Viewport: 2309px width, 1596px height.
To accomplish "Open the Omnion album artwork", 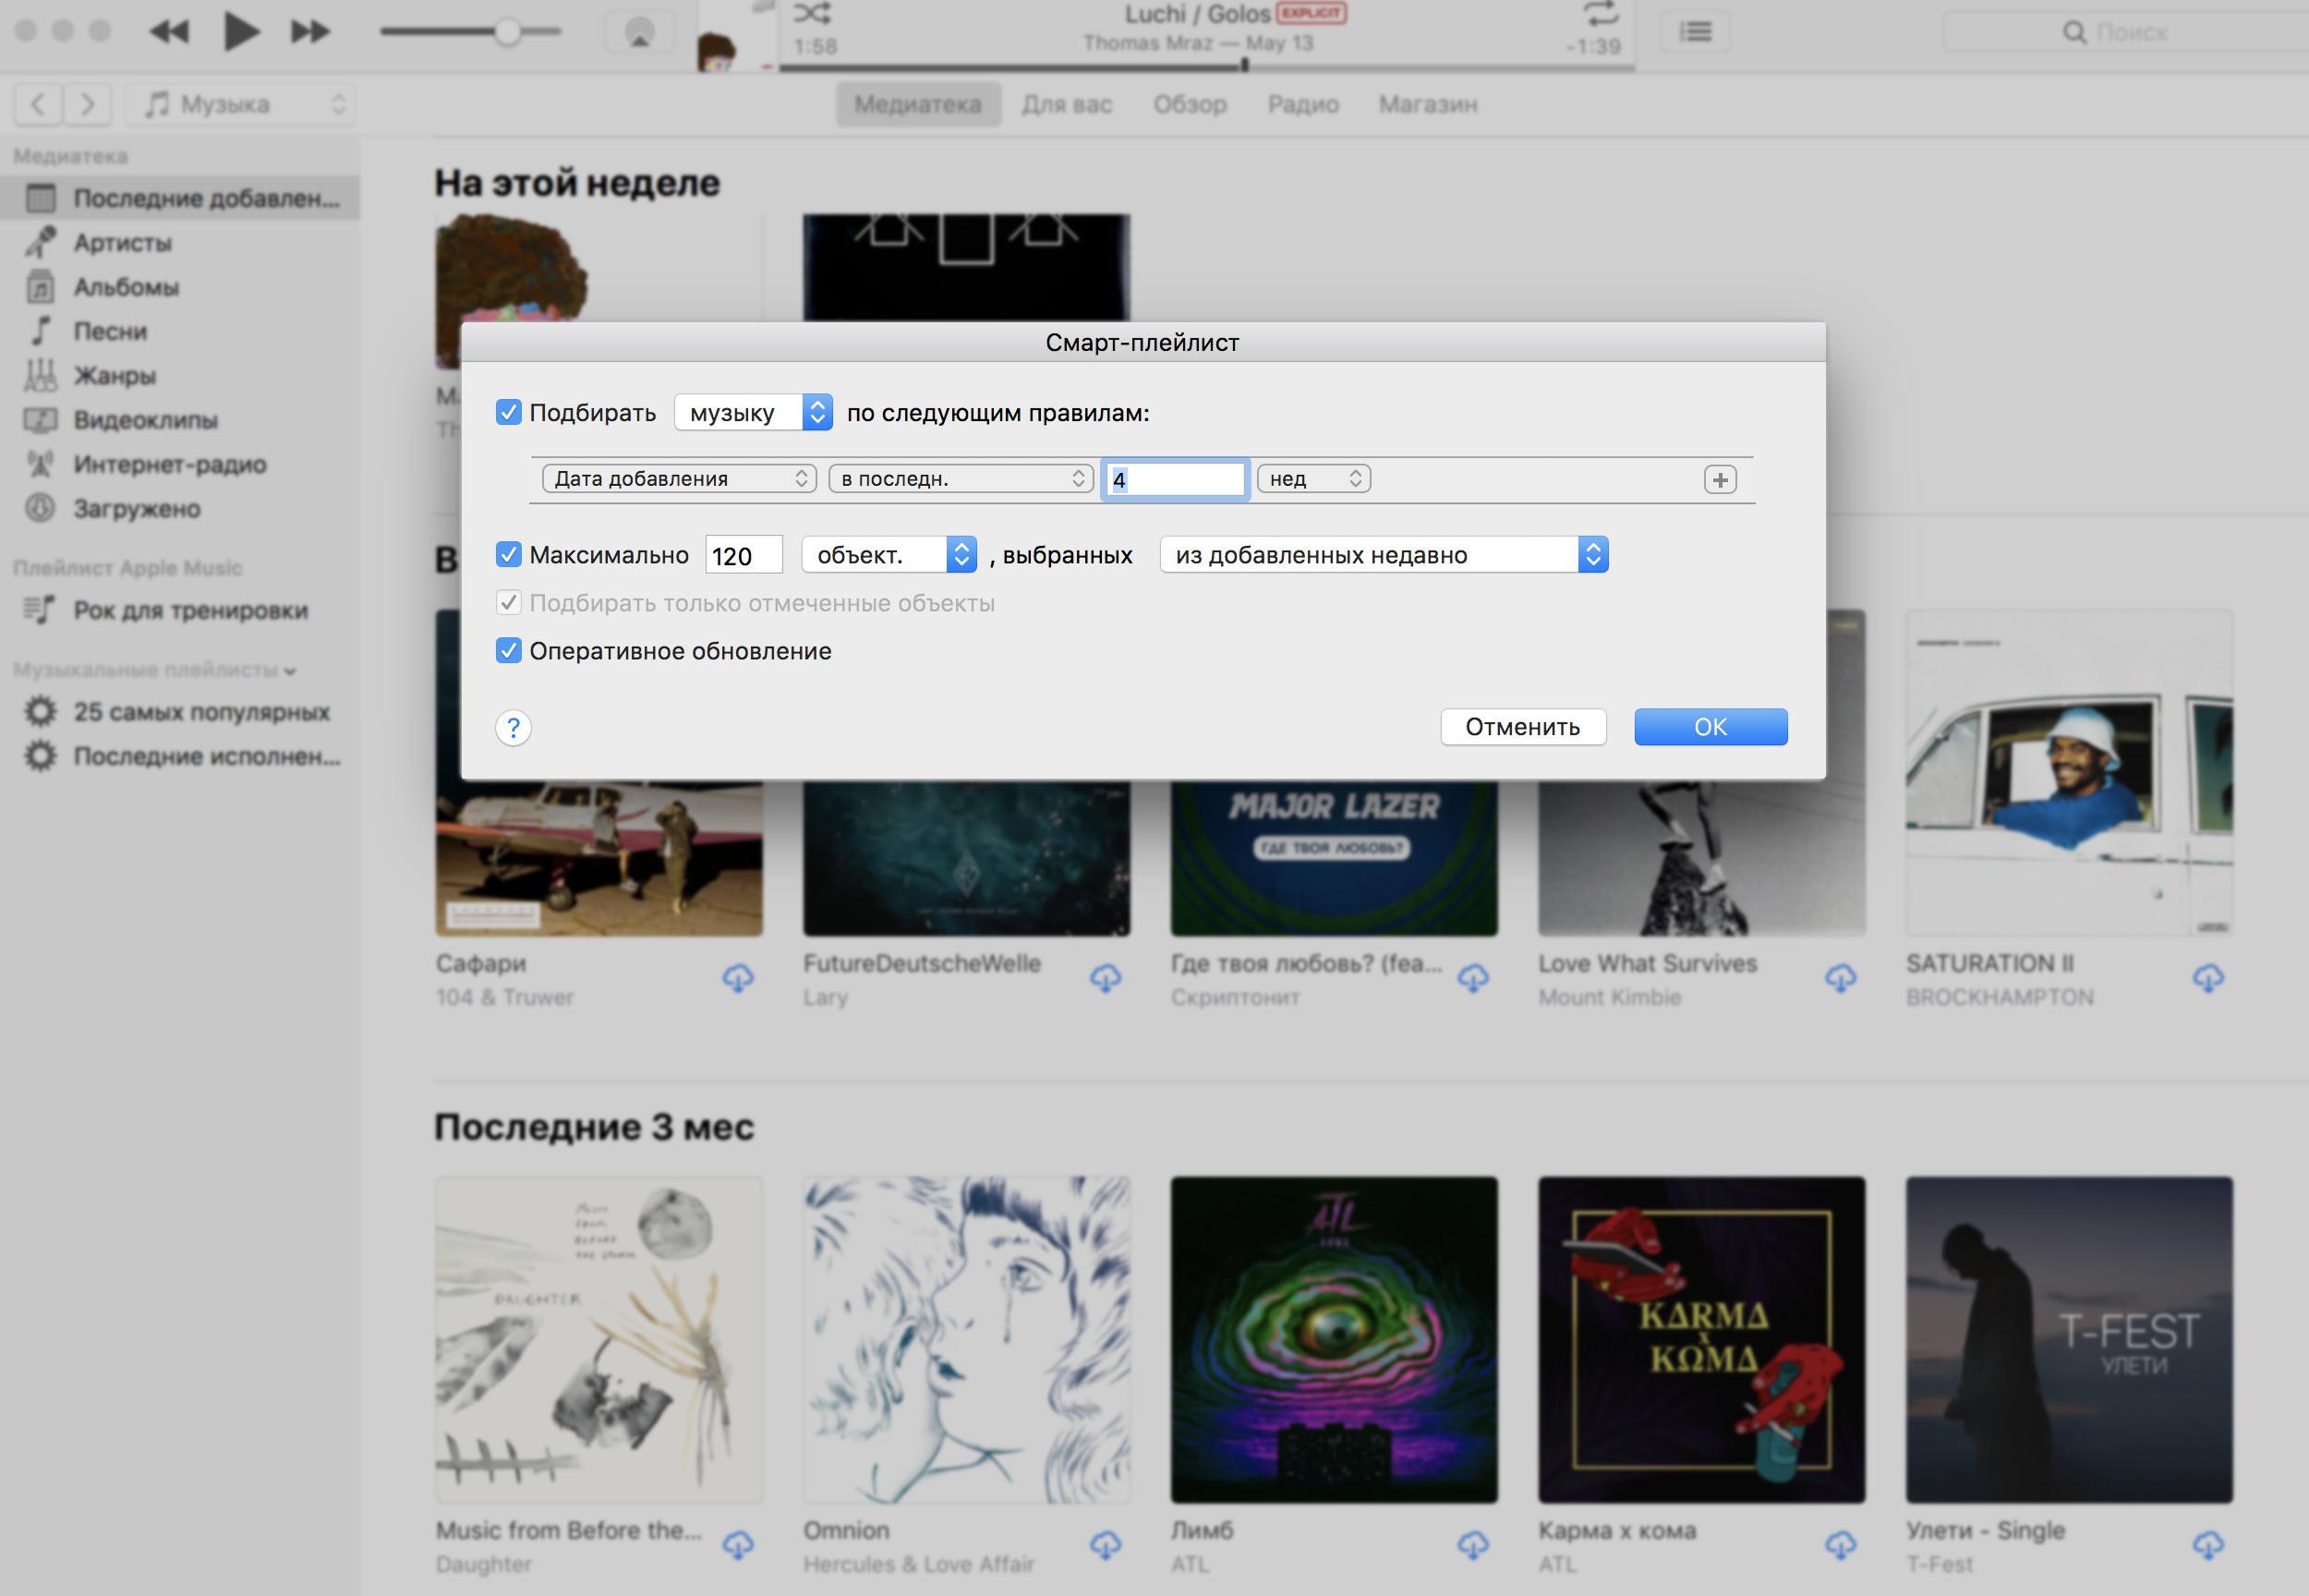I will [x=966, y=1340].
